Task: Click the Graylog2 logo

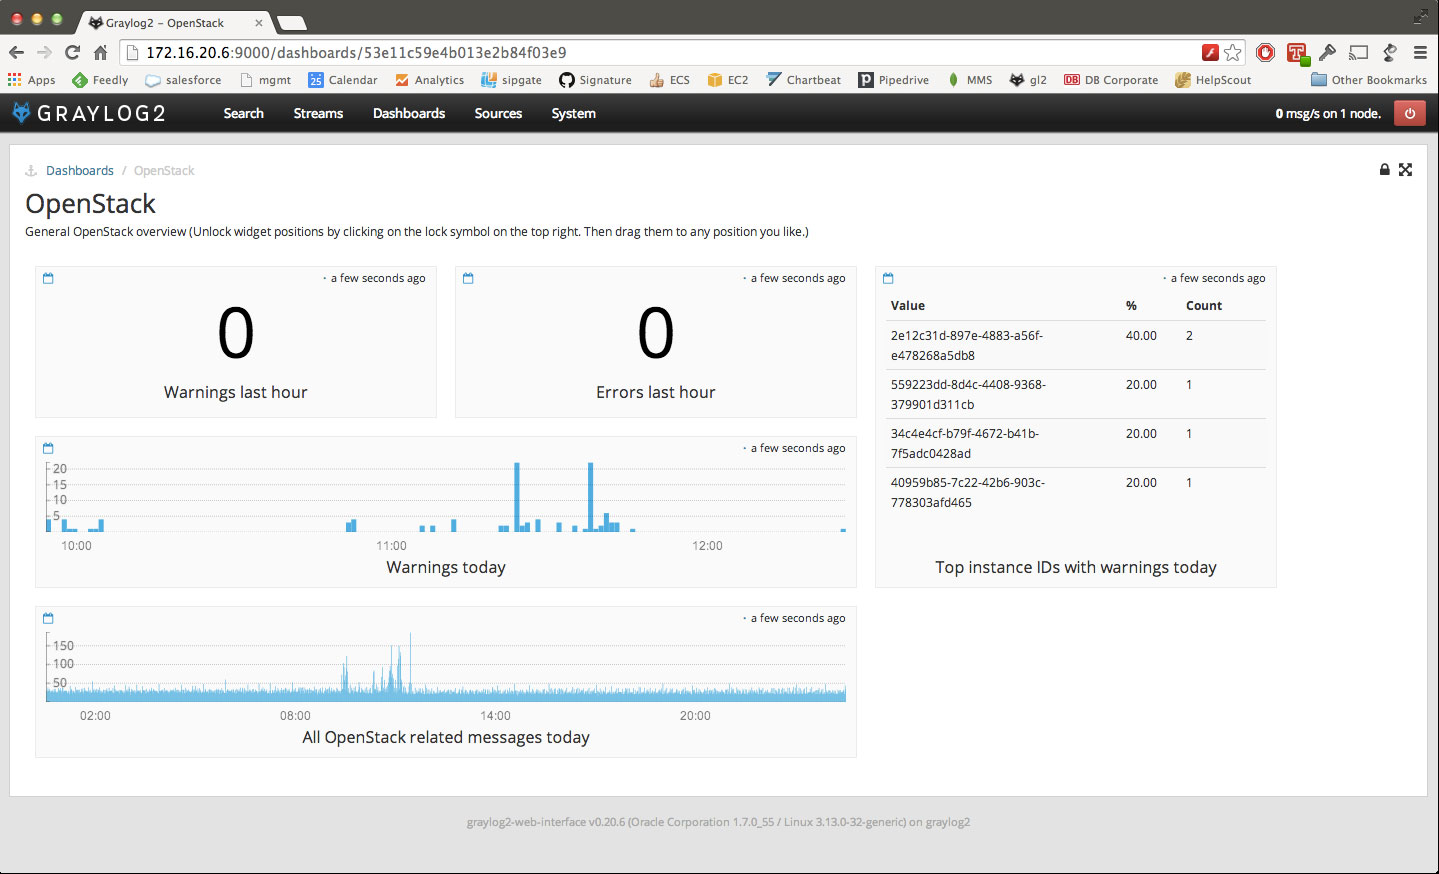Action: 89,113
